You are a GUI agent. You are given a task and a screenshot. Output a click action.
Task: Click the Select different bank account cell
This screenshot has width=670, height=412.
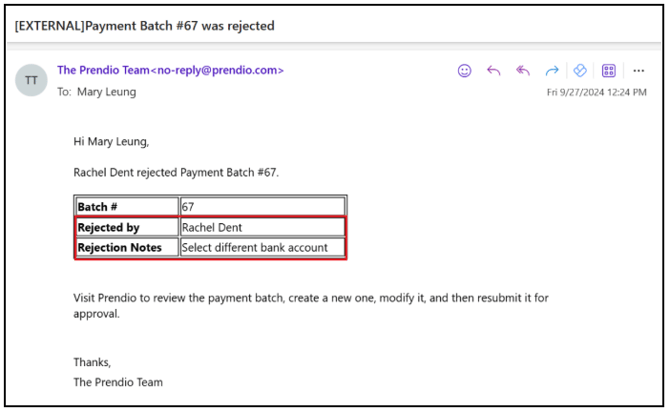tap(262, 247)
